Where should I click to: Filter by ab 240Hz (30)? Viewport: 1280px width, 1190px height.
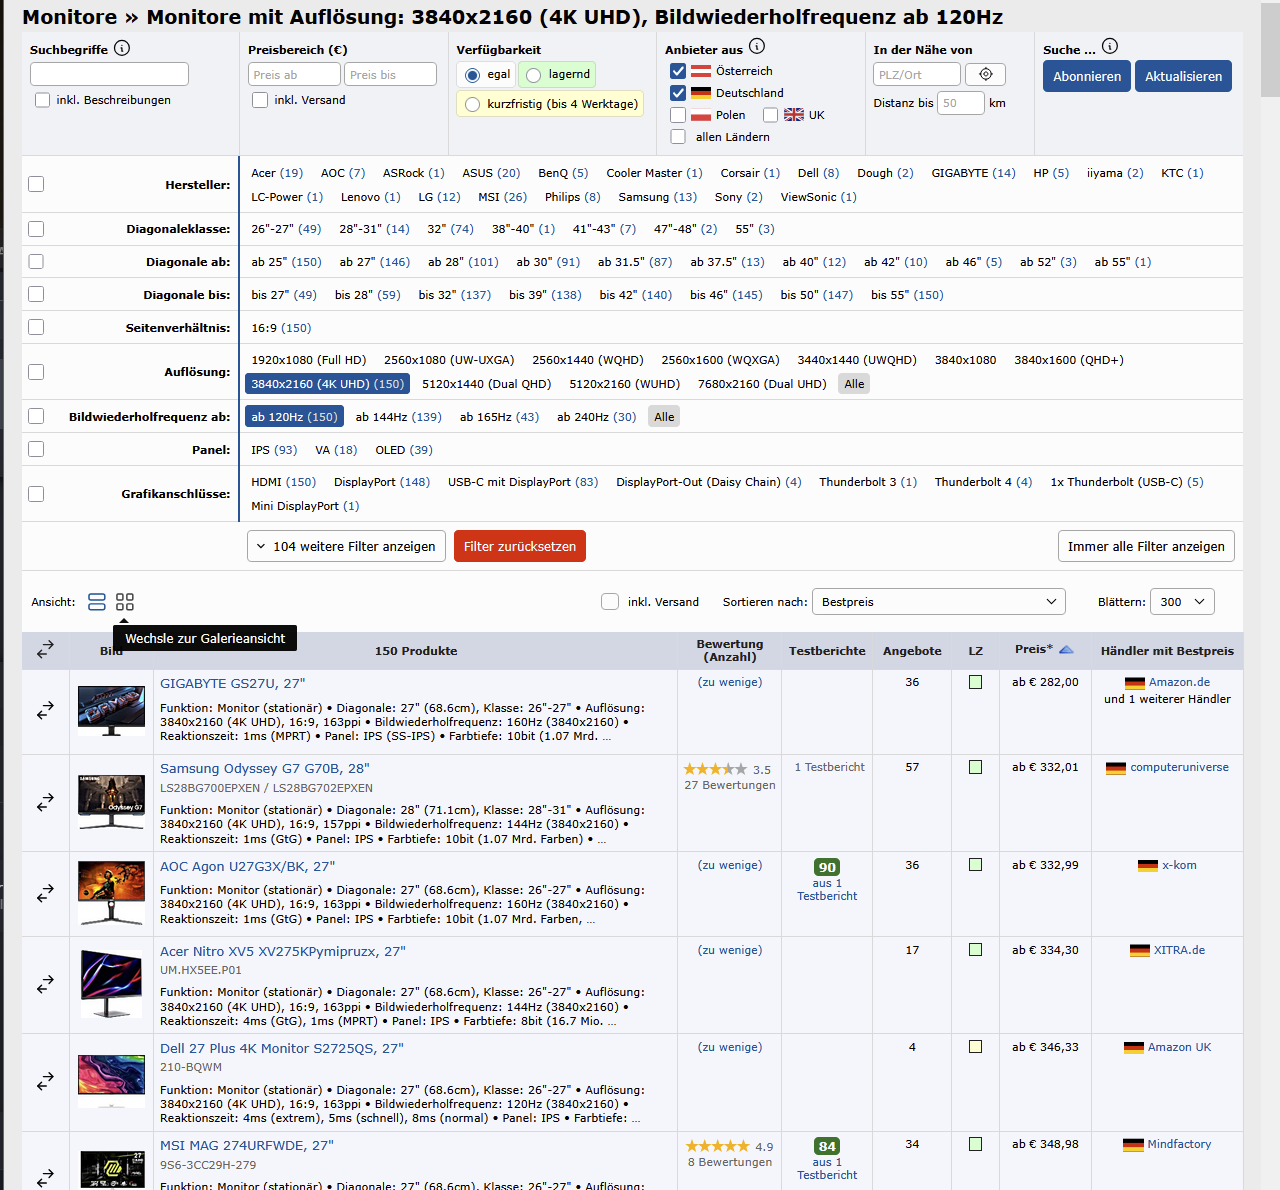click(x=596, y=417)
